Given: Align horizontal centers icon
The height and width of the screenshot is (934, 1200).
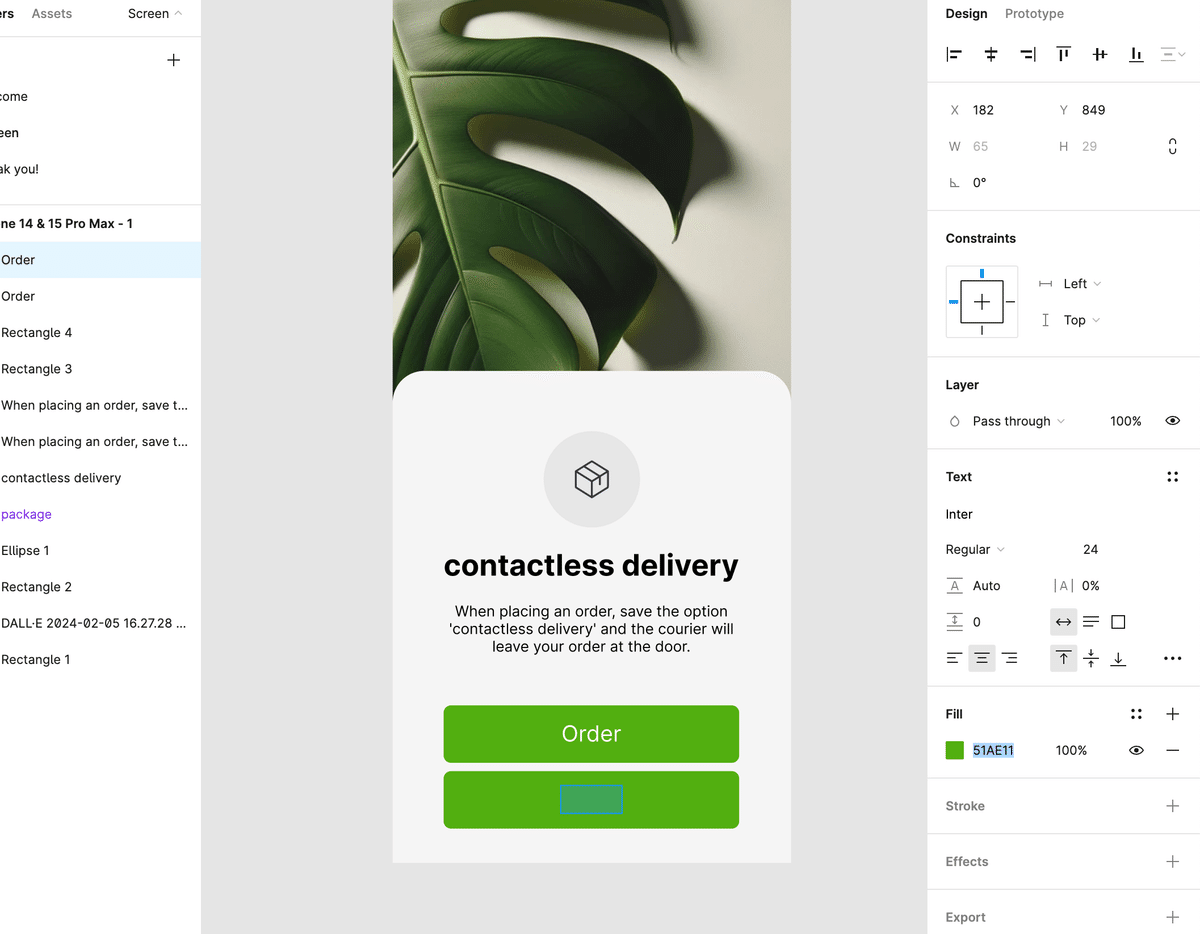Looking at the screenshot, I should coord(991,55).
